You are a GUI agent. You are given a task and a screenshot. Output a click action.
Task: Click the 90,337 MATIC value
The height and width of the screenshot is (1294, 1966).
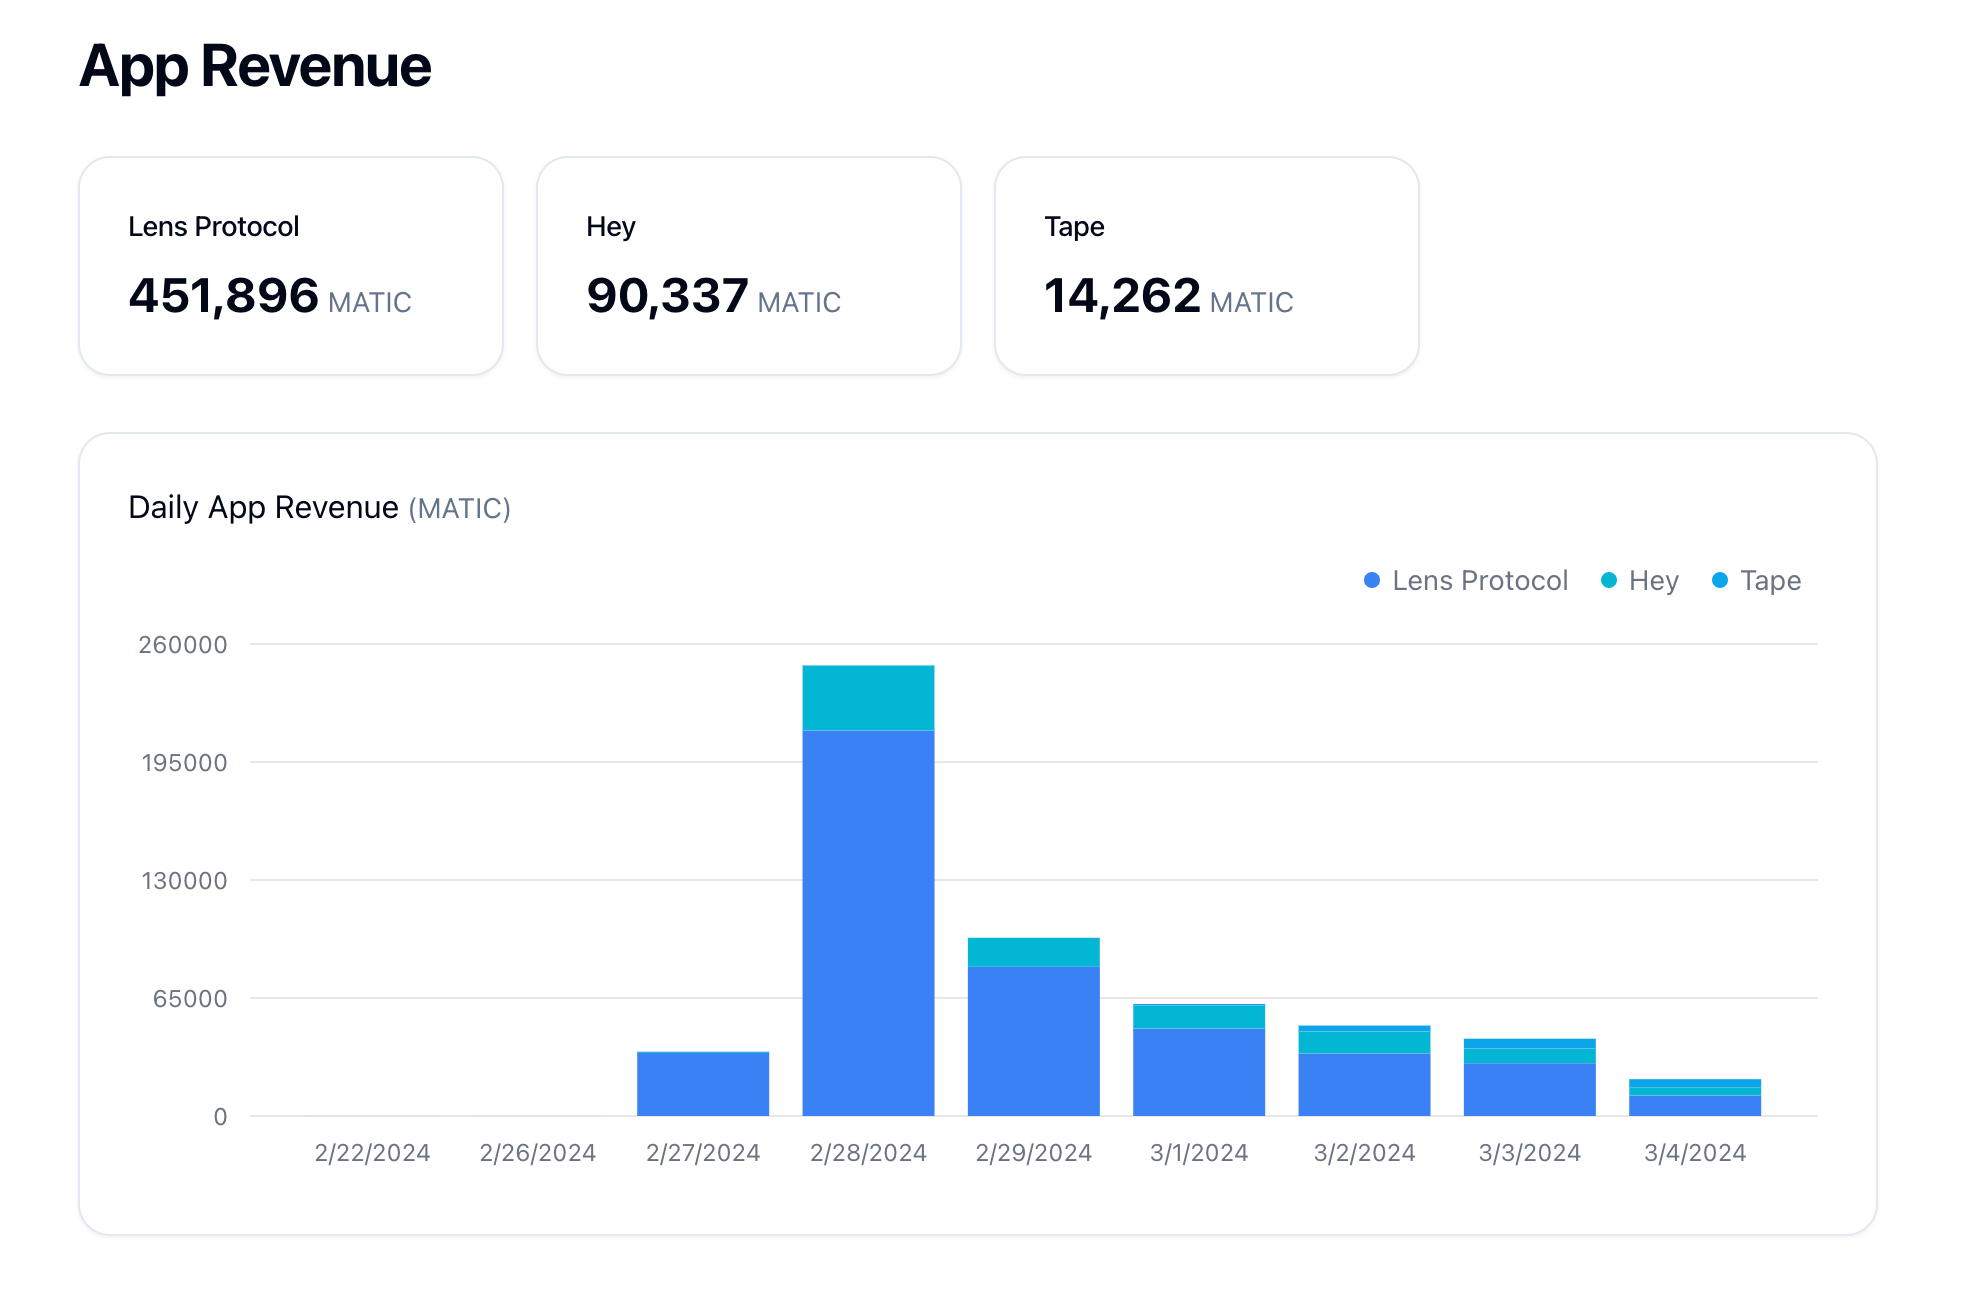[714, 296]
